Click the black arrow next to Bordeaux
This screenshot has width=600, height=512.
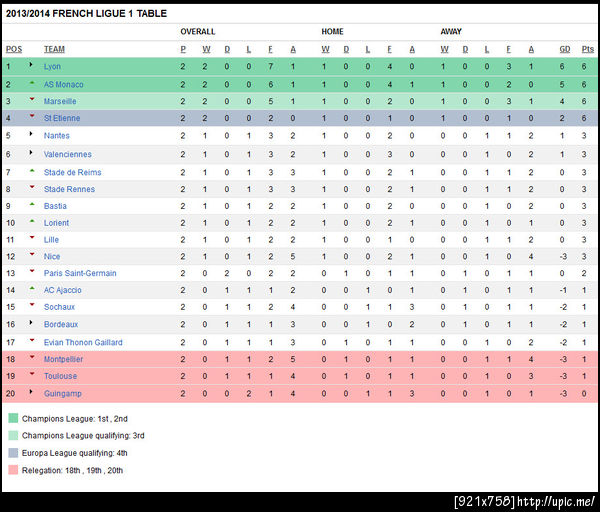click(32, 323)
